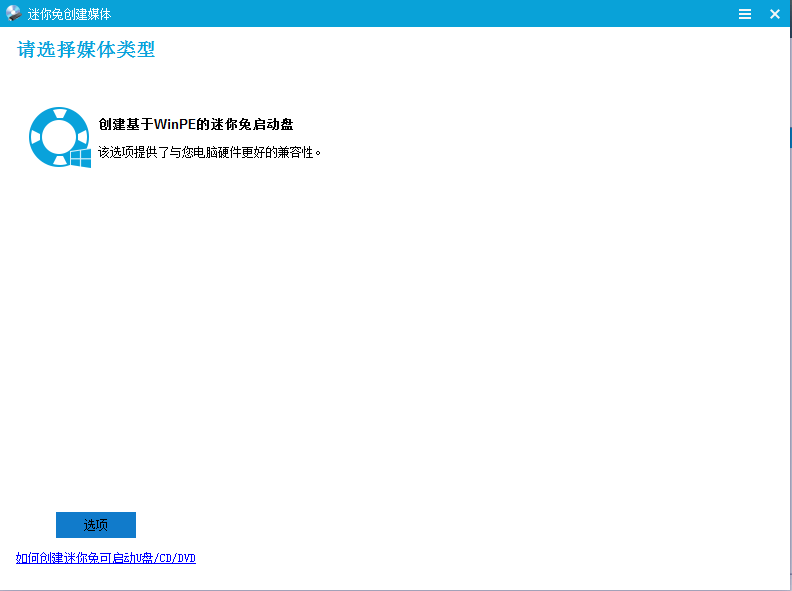Close the 迷你兔创建媒体 window
Screen dimensions: 792x591
(775, 14)
